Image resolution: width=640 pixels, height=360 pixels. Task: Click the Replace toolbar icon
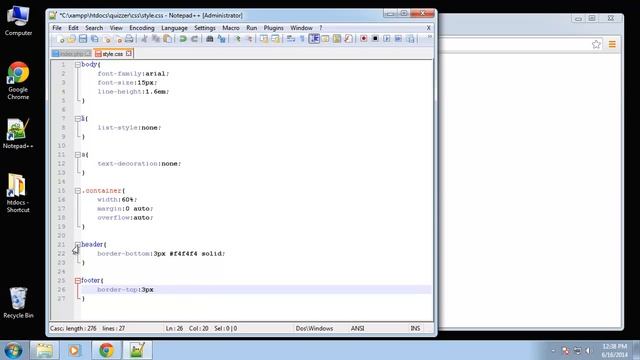[221, 39]
